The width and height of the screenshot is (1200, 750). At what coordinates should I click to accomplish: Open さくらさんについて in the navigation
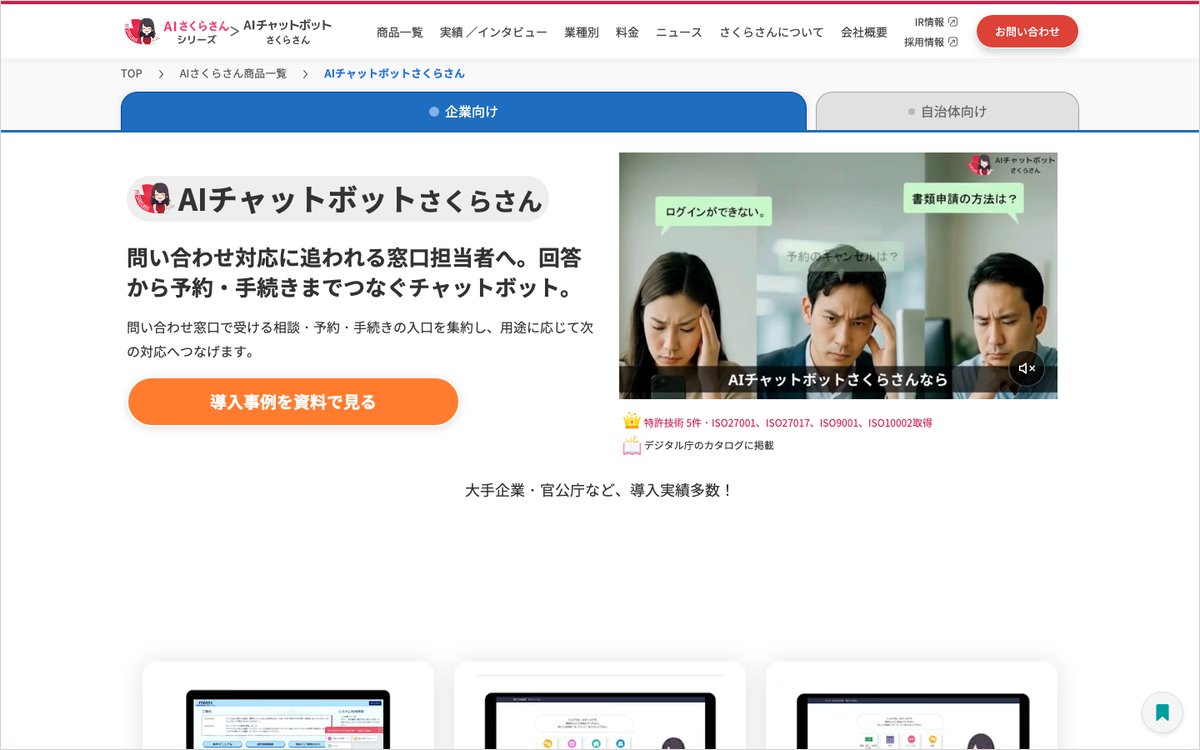(x=772, y=32)
